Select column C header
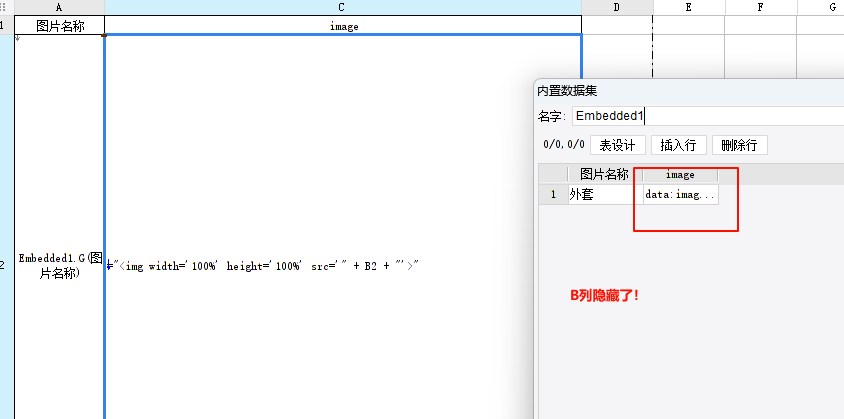The image size is (844, 419). [x=342, y=7]
